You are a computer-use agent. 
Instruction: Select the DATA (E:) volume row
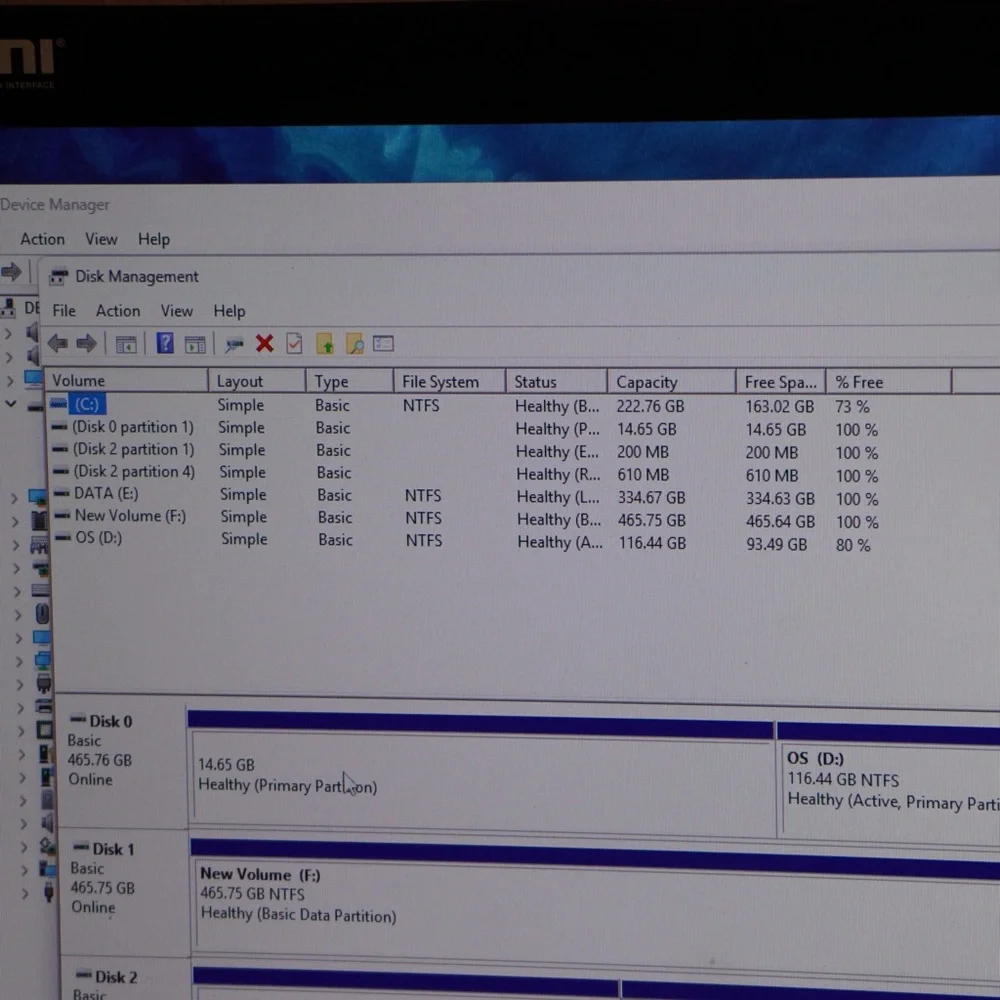106,494
